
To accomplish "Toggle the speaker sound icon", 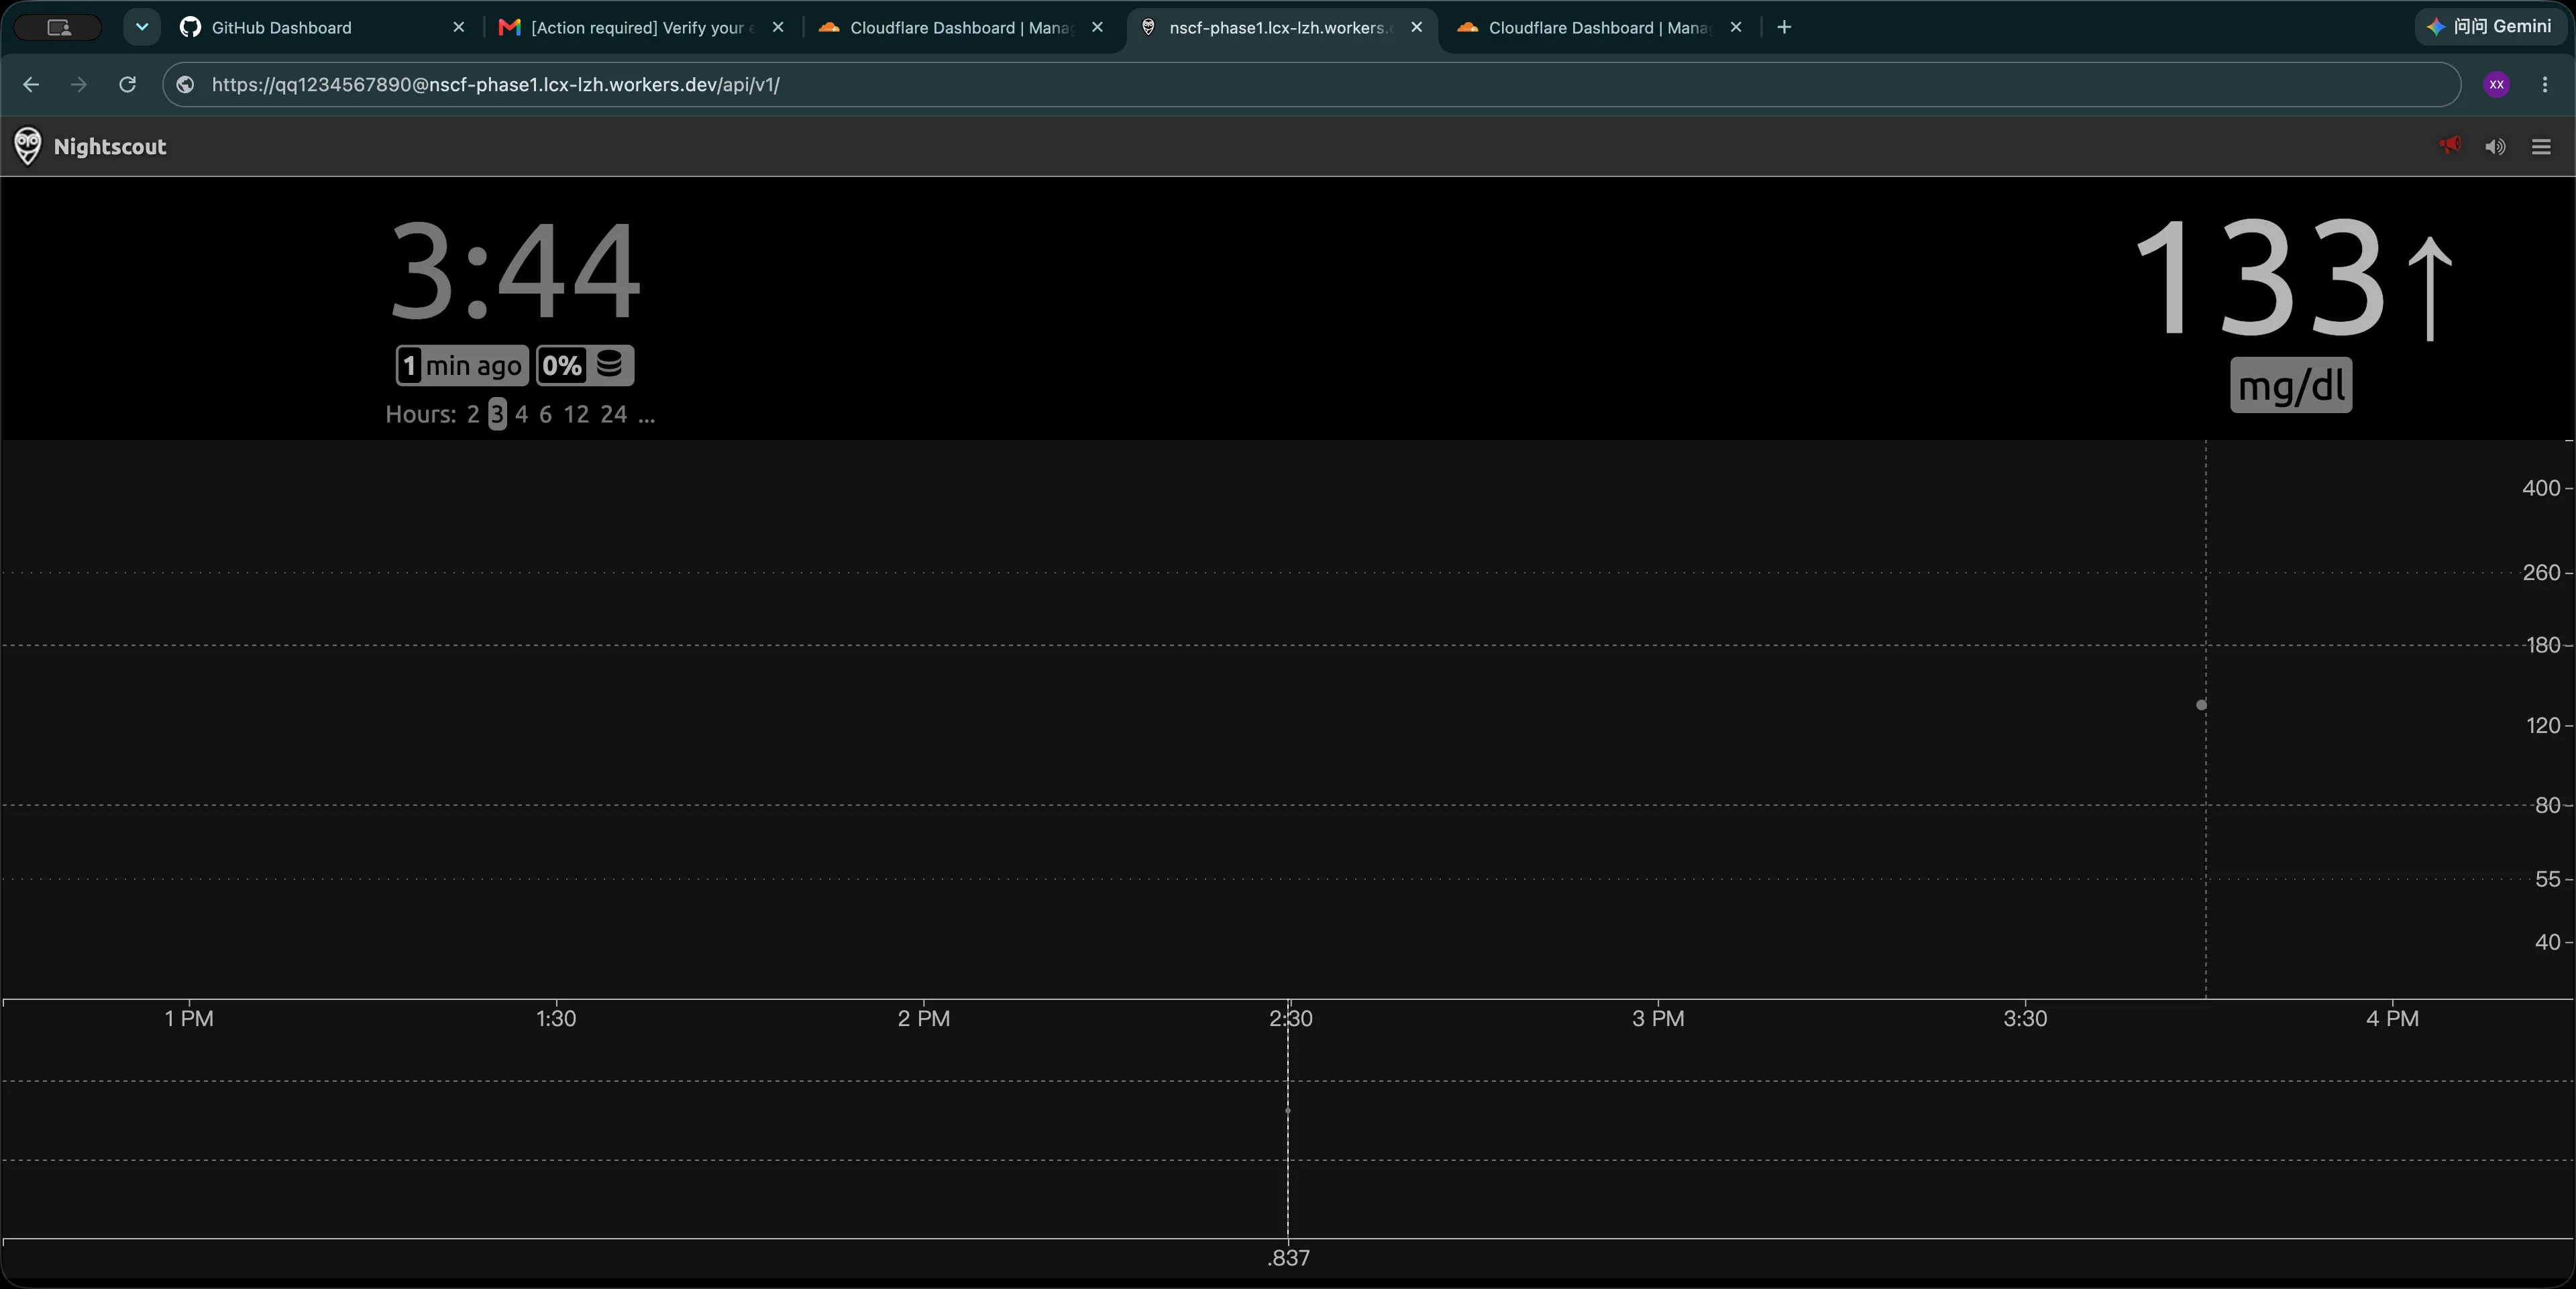I will click(x=2495, y=147).
